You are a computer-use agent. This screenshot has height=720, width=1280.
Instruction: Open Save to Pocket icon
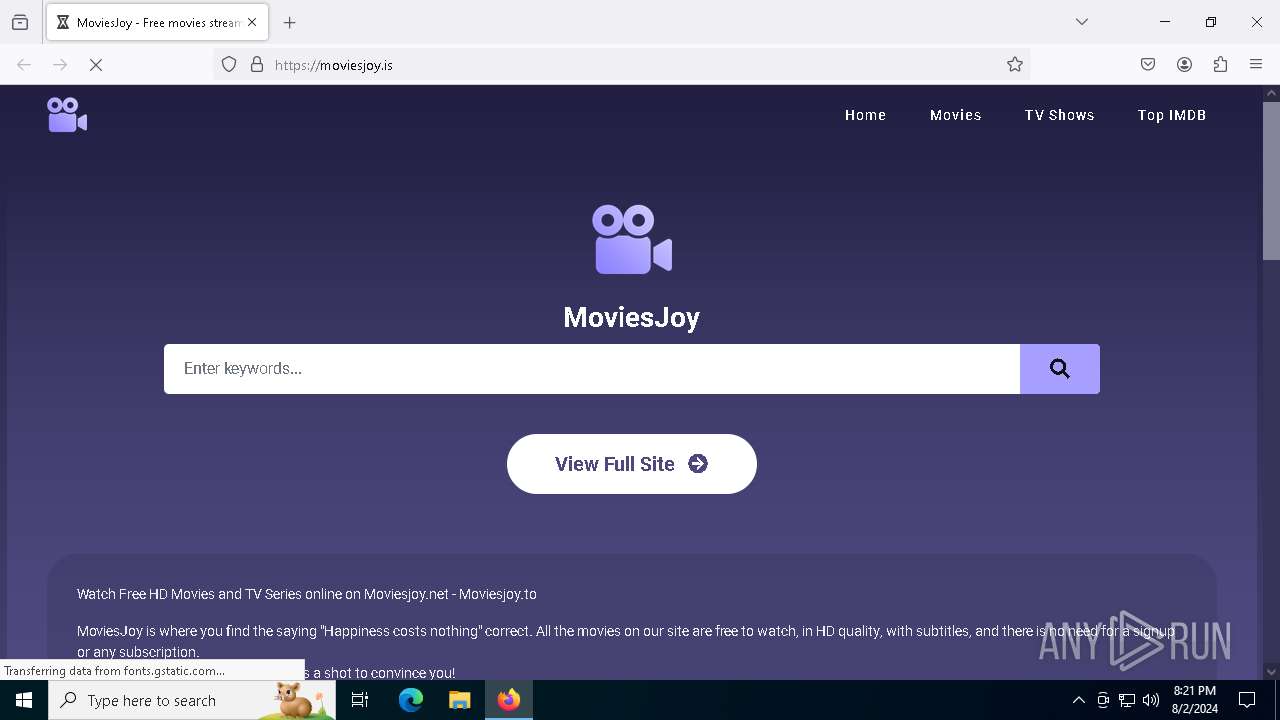[x=1148, y=65]
